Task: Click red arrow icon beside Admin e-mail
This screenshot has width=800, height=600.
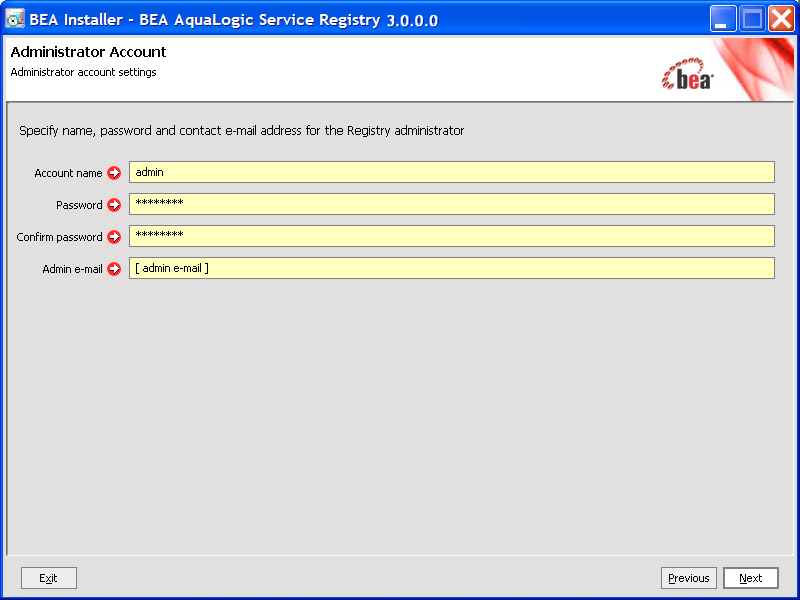Action: tap(114, 269)
